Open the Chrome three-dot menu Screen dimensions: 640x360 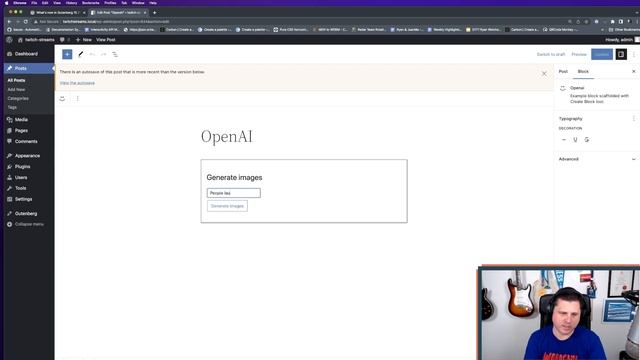pos(637,22)
